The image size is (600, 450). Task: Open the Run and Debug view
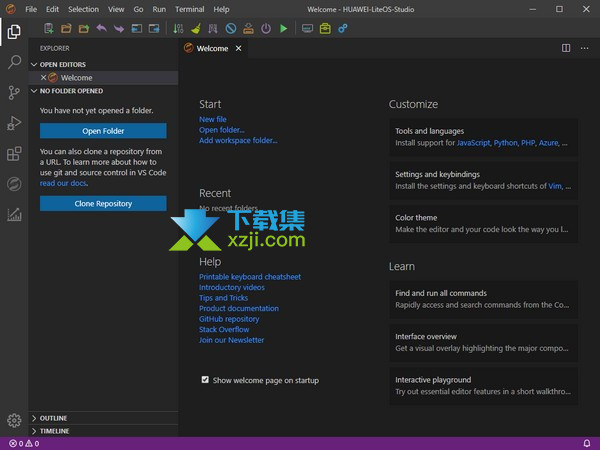pos(14,123)
